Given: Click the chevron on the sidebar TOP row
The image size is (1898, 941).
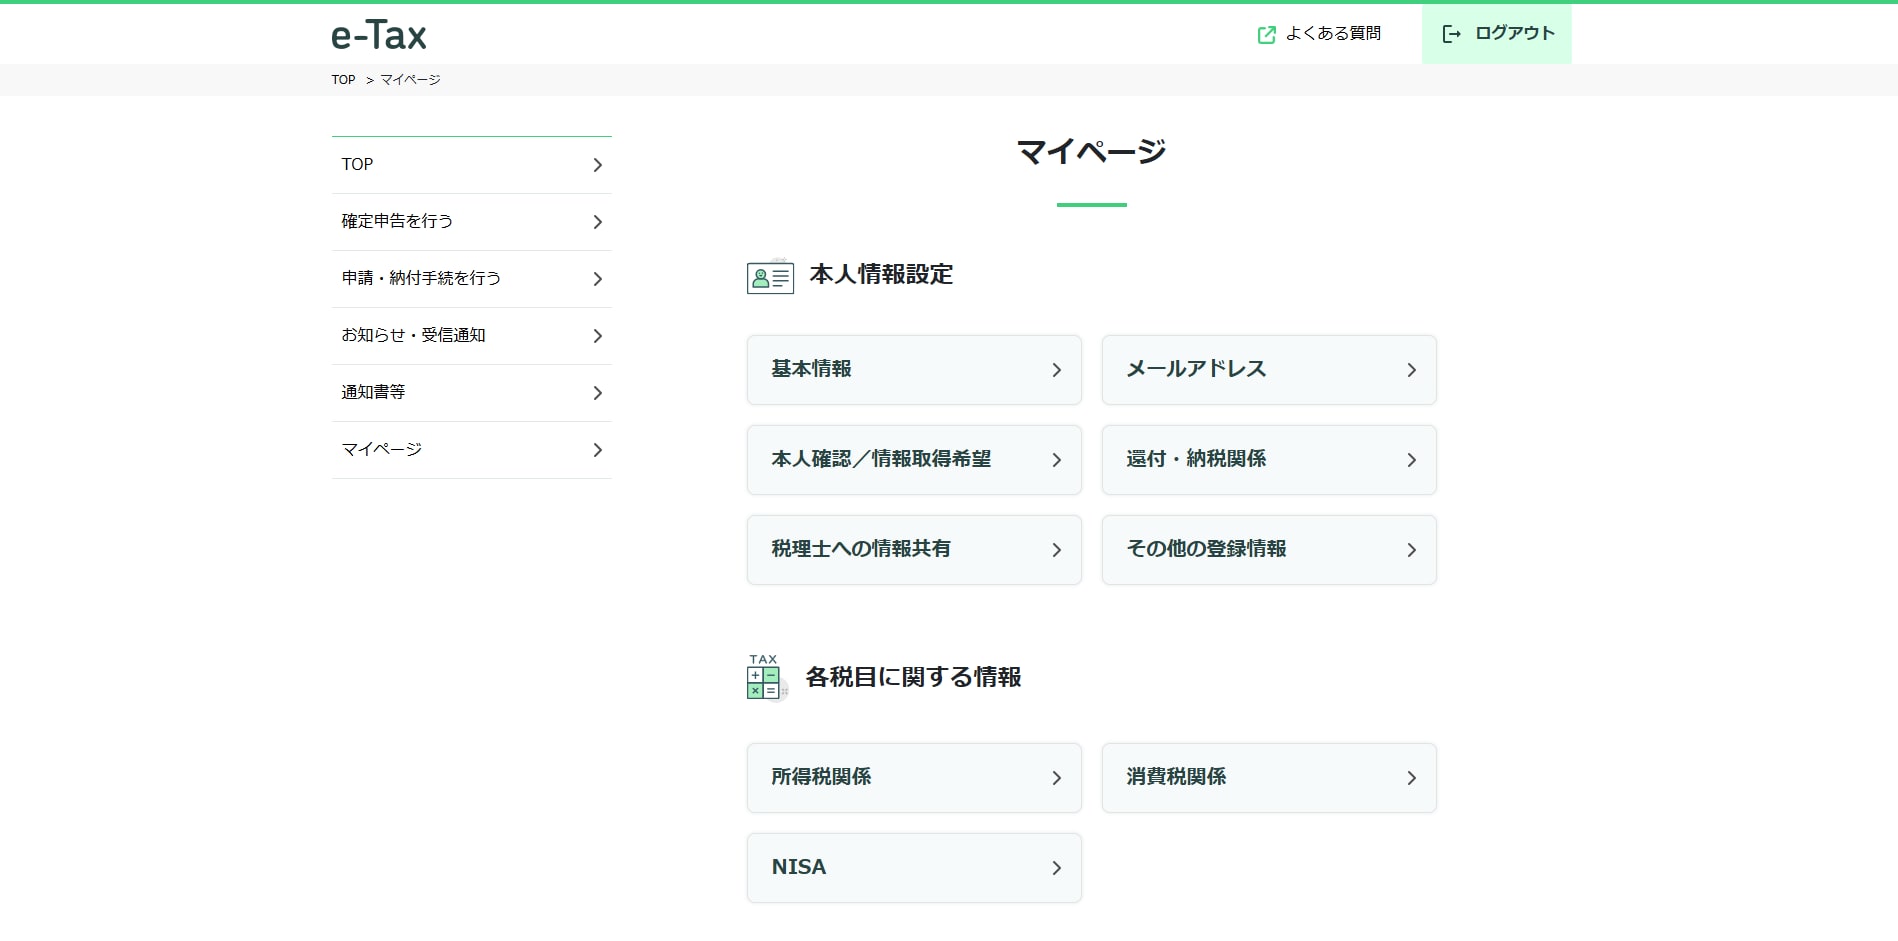Looking at the screenshot, I should 597,165.
